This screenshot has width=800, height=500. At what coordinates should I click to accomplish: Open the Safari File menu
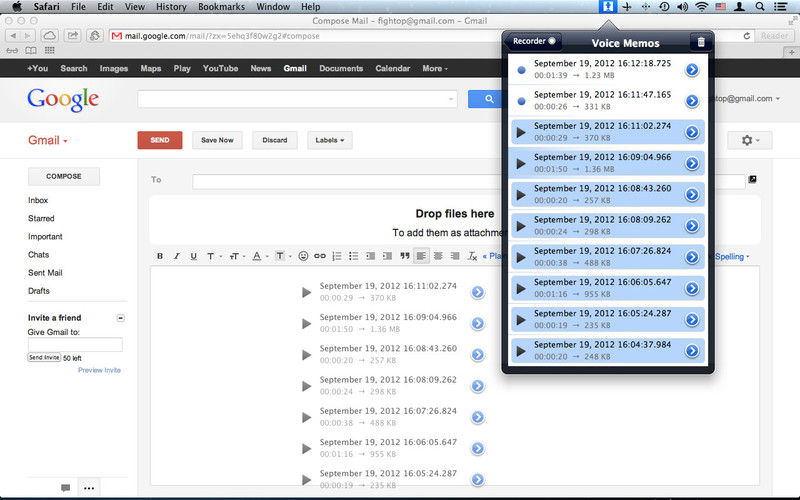pyautogui.click(x=78, y=7)
